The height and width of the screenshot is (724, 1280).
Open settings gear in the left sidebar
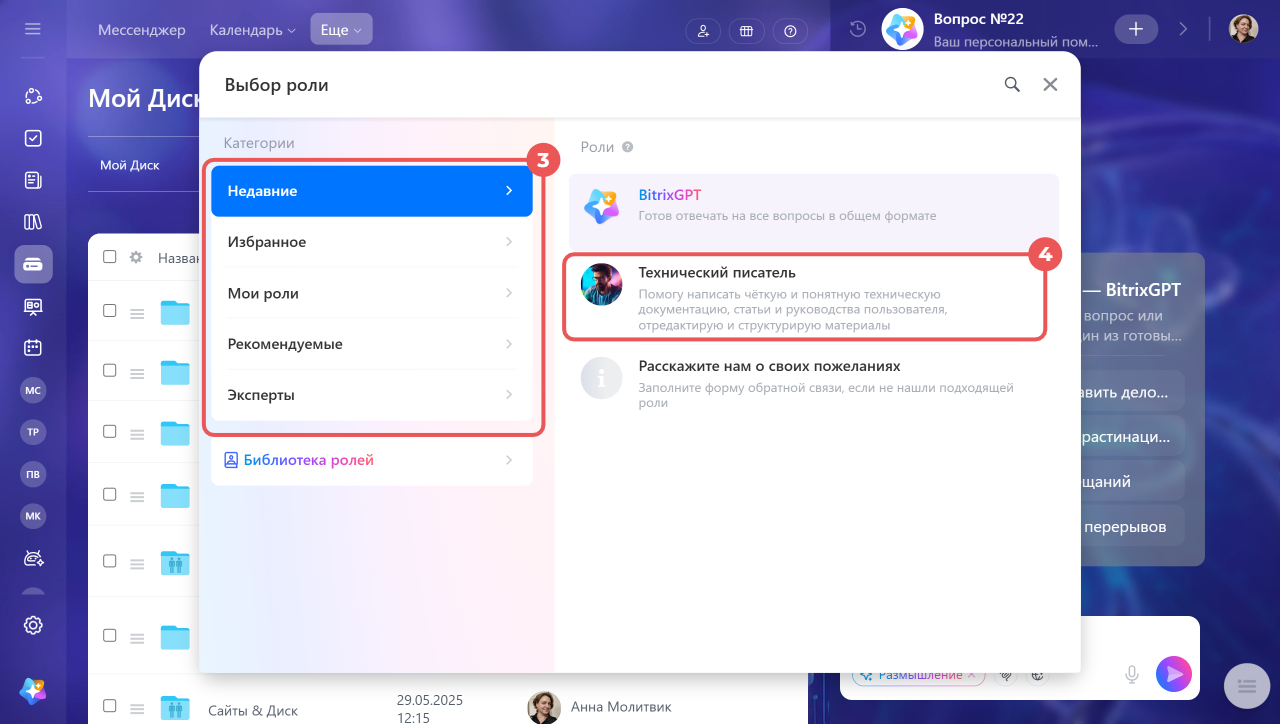33,625
